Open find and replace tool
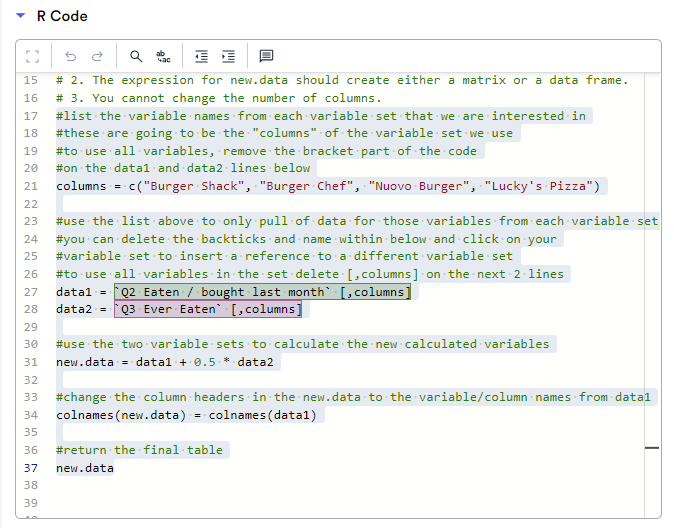674x528 pixels. click(163, 56)
